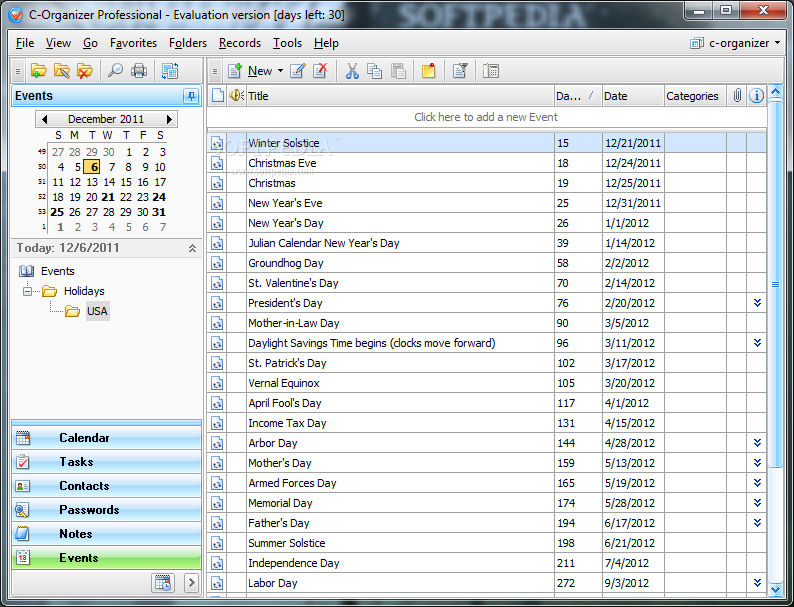Click the alarm speaker column header
The height and width of the screenshot is (607, 794).
[x=236, y=95]
